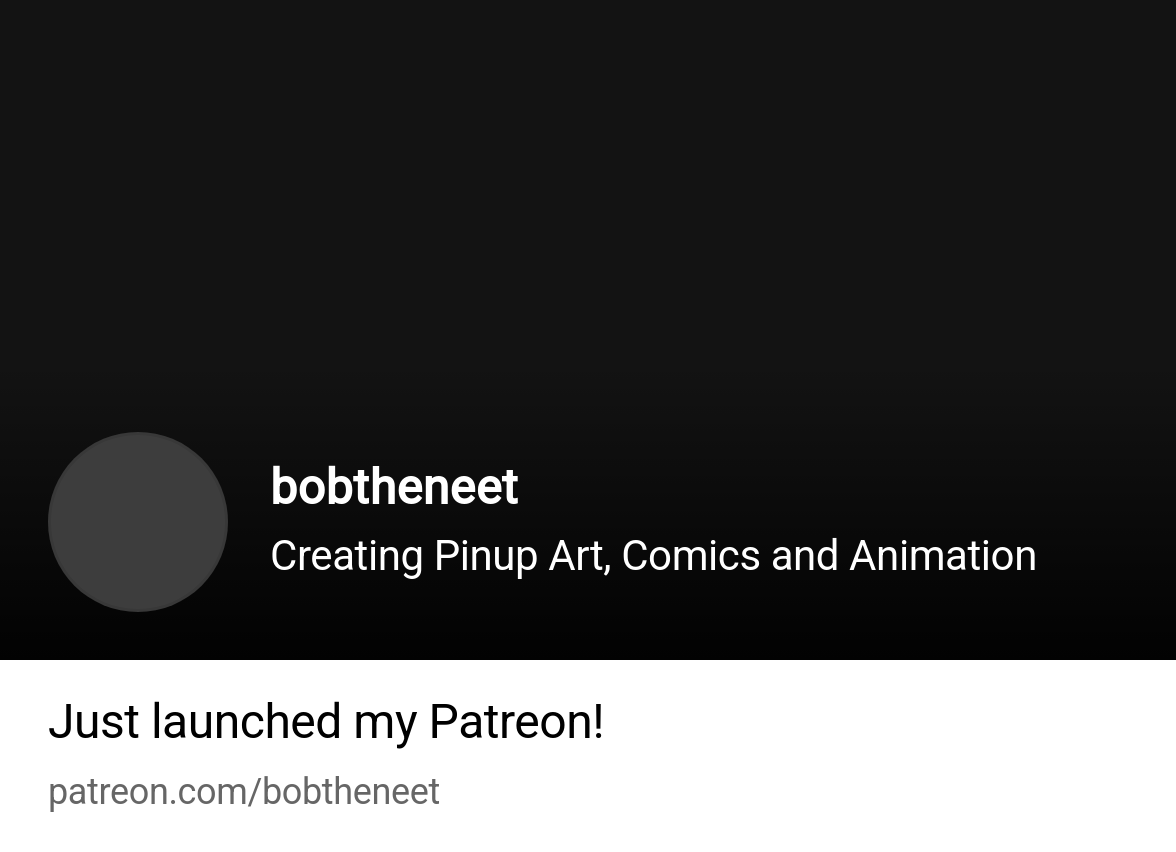Click the bold bobtheneet creator name

(394, 487)
